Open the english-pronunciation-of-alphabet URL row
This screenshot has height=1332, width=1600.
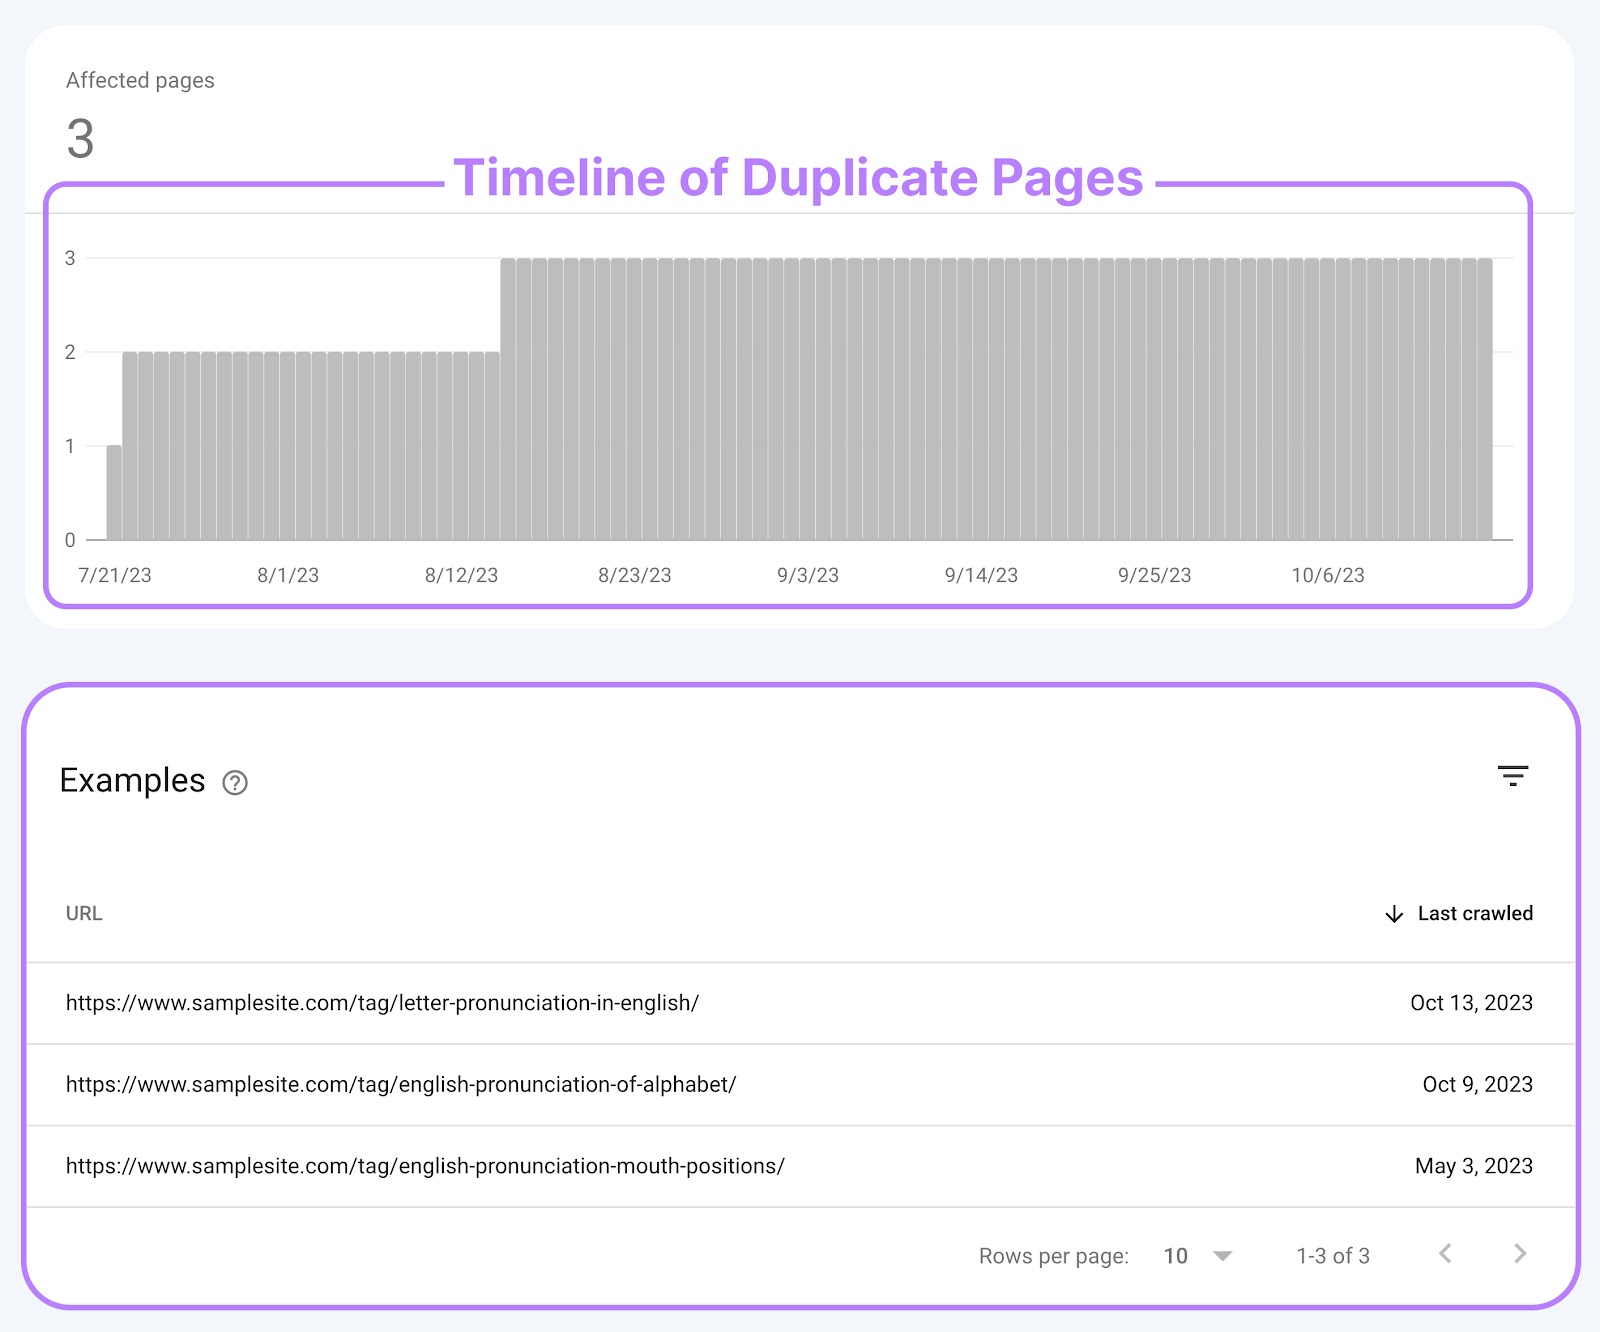pyautogui.click(x=401, y=1085)
